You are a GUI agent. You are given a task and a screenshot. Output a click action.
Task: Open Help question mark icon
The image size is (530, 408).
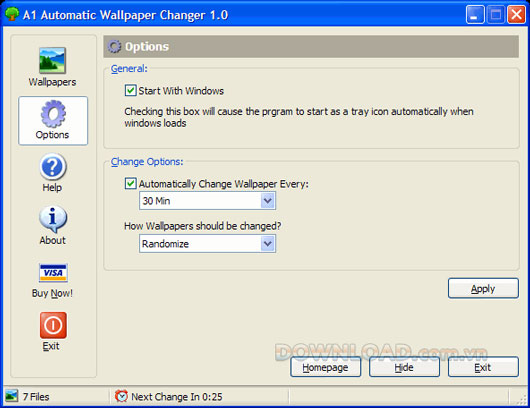click(x=53, y=167)
